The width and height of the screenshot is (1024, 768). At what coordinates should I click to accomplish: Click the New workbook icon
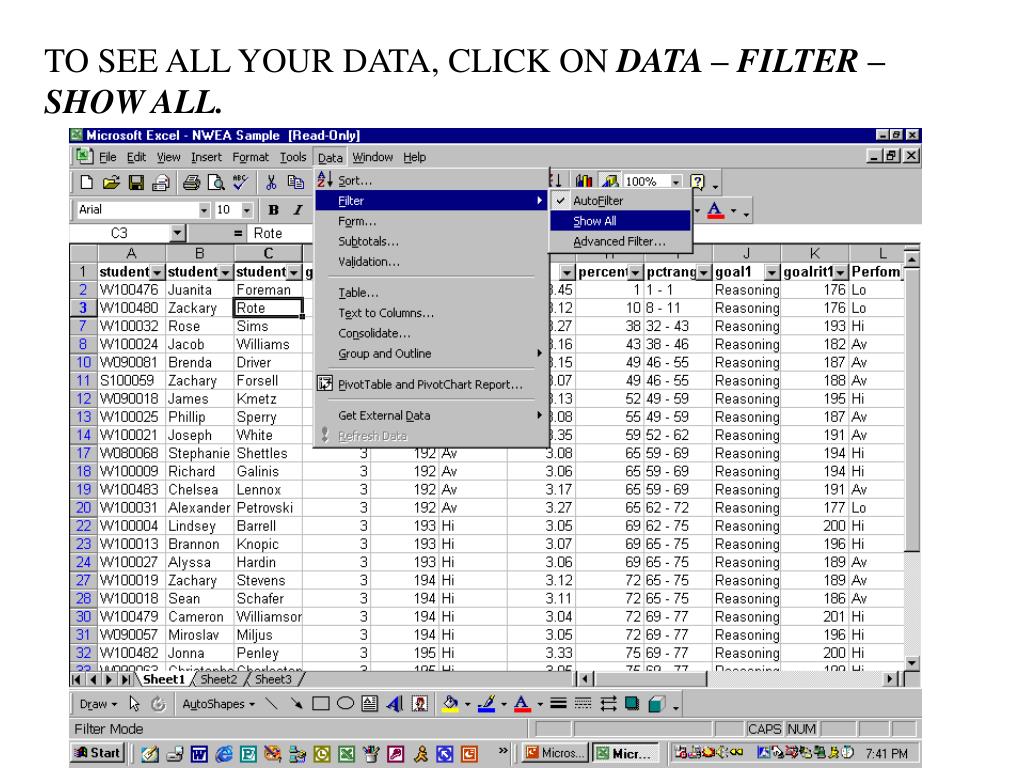(x=86, y=182)
